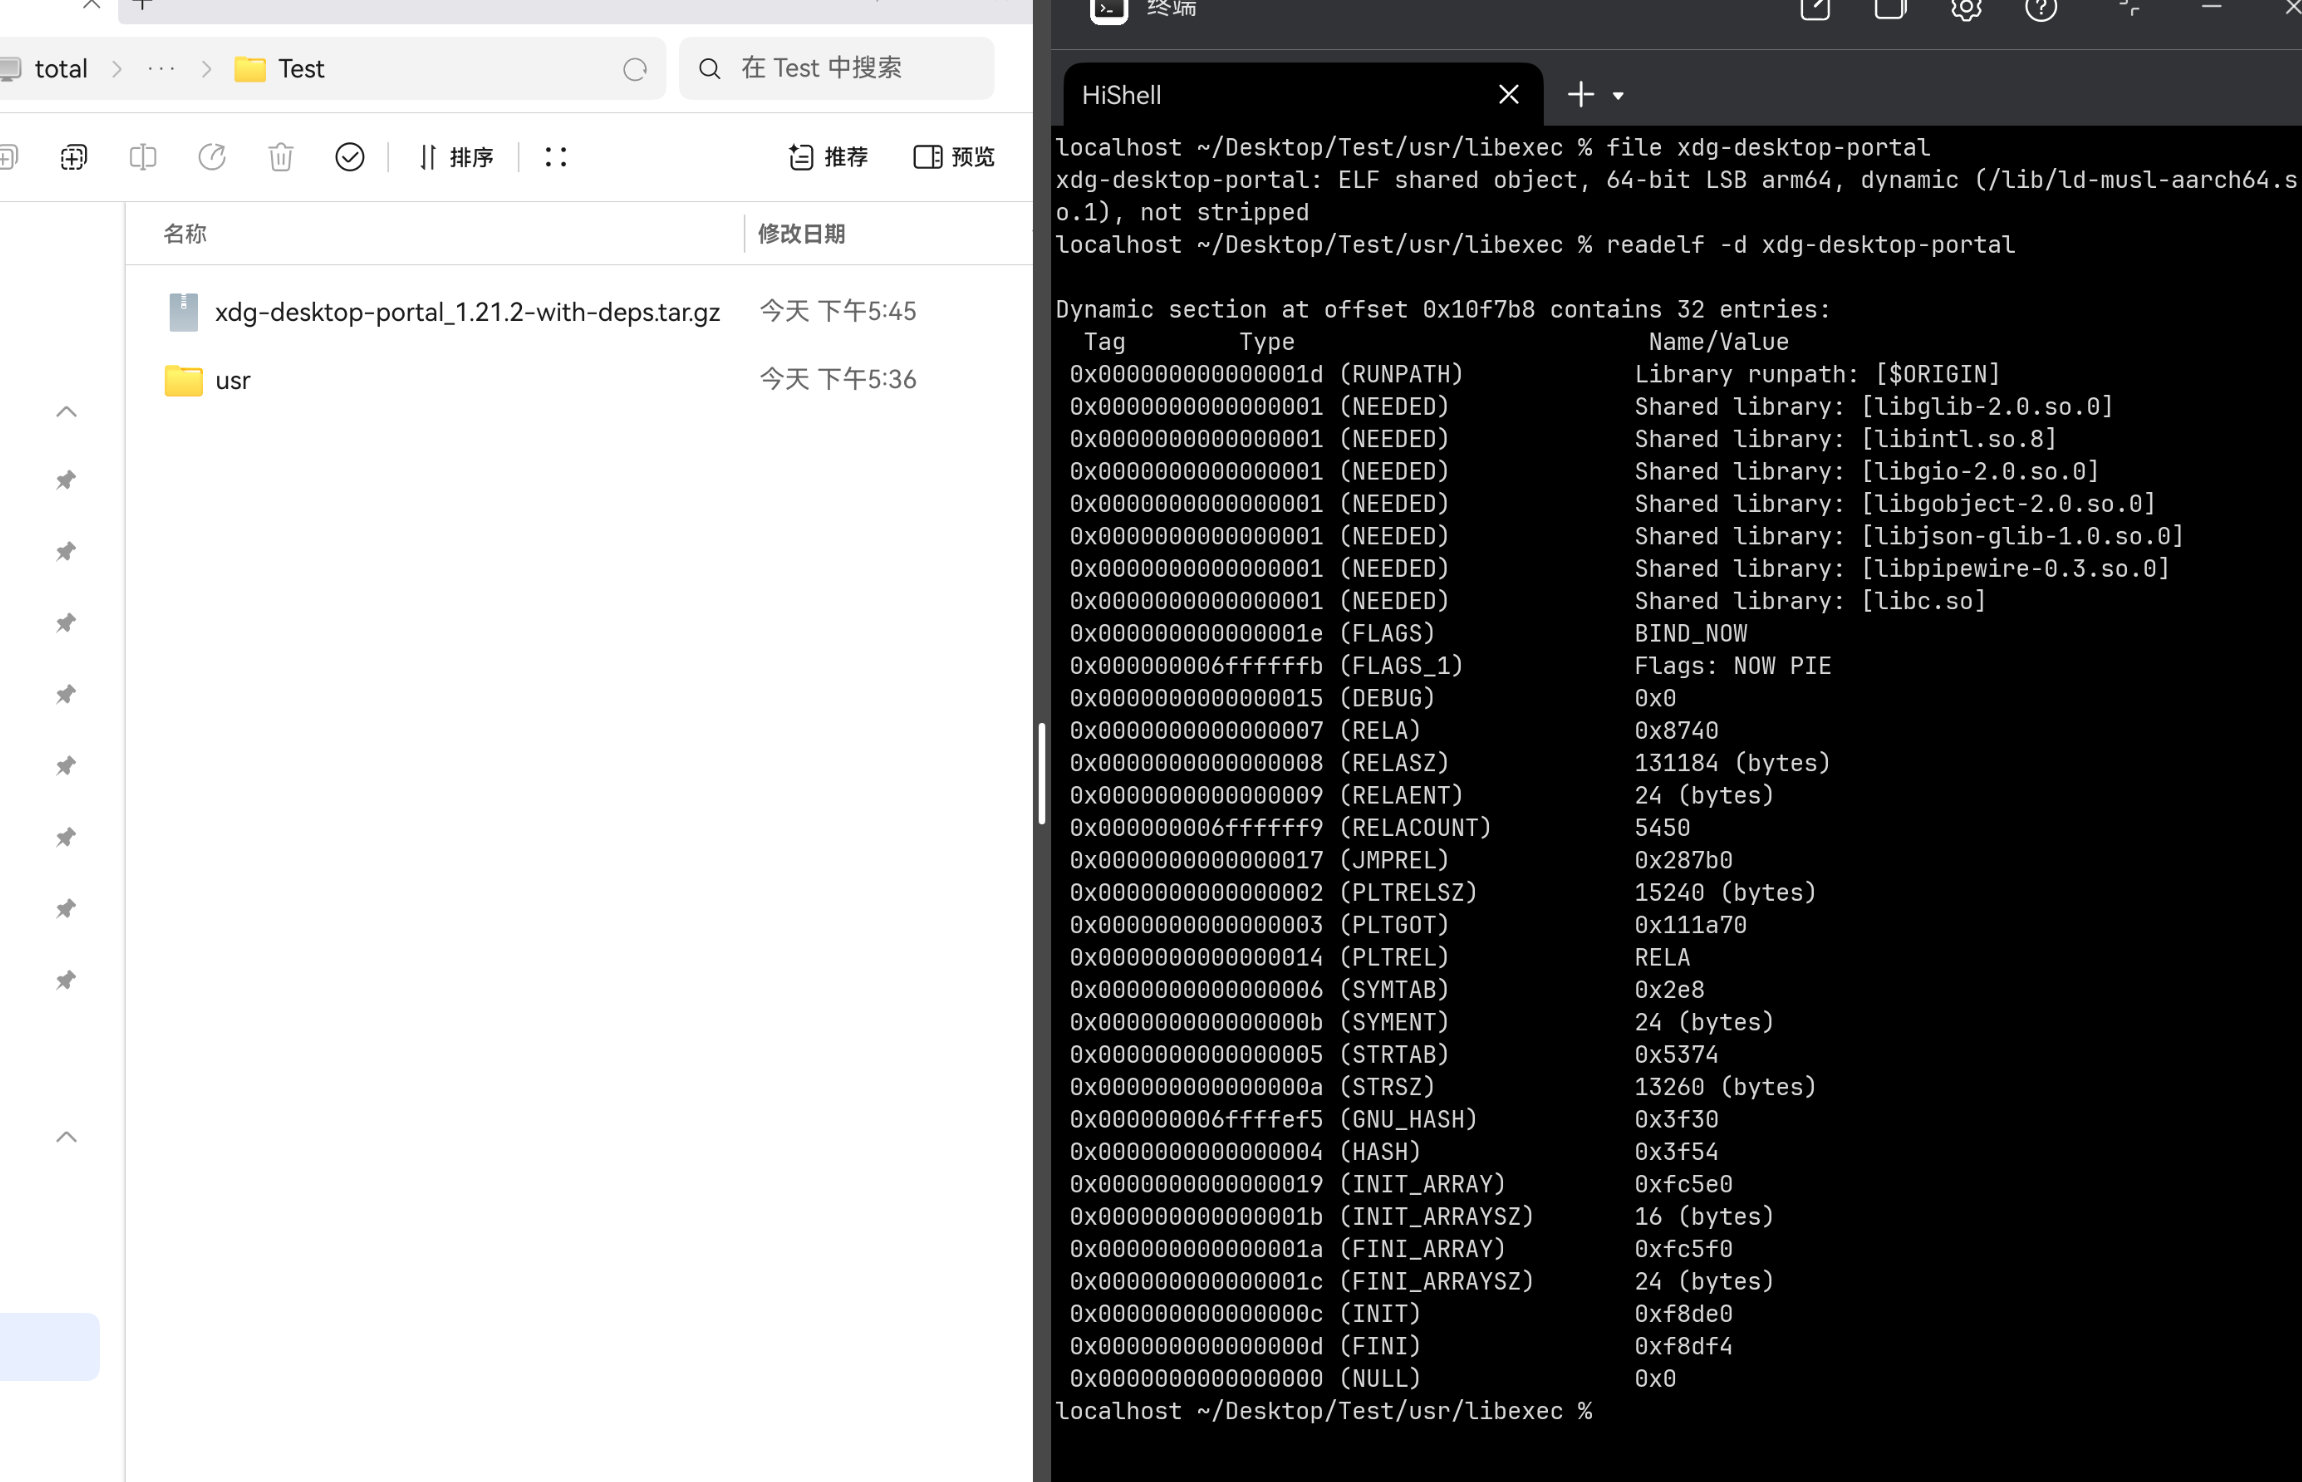Click the libpipewire-0.3.so.0 entry in terminal

(x=2016, y=568)
